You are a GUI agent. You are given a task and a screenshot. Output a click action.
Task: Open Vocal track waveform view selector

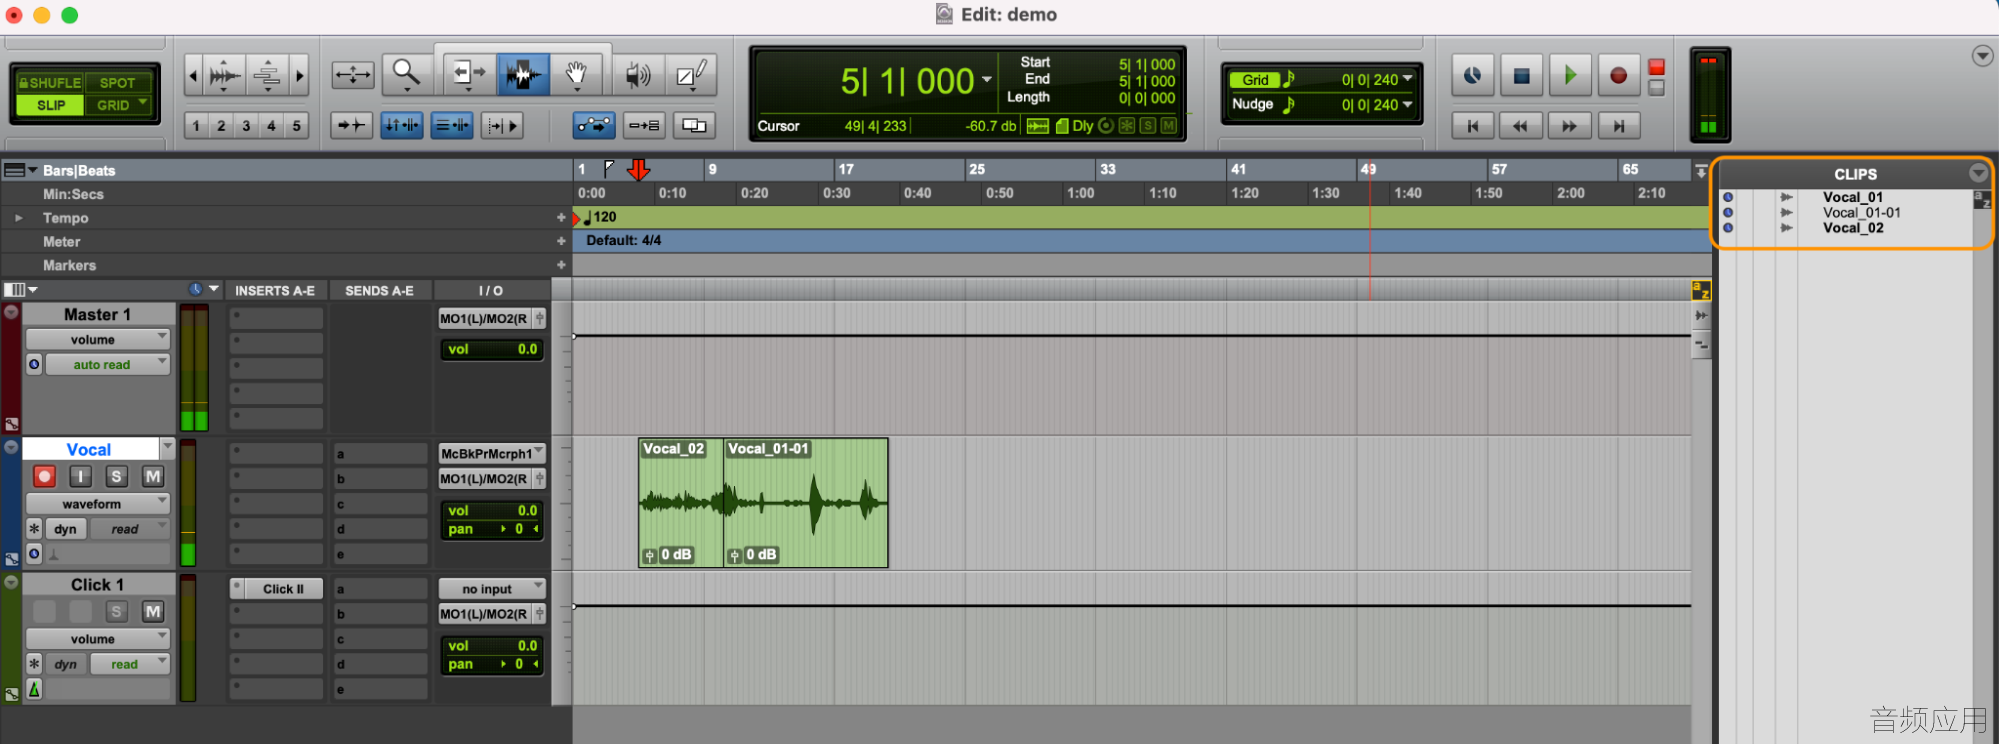tap(97, 504)
